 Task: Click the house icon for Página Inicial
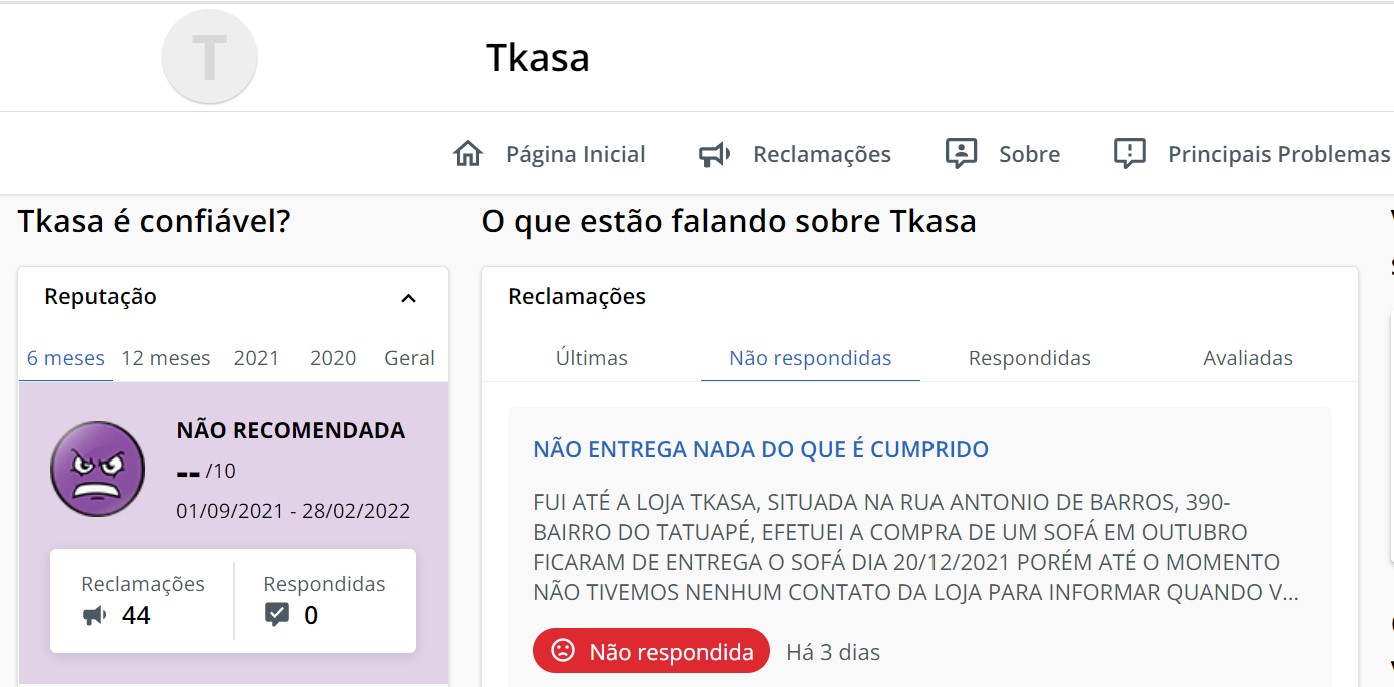(x=468, y=154)
